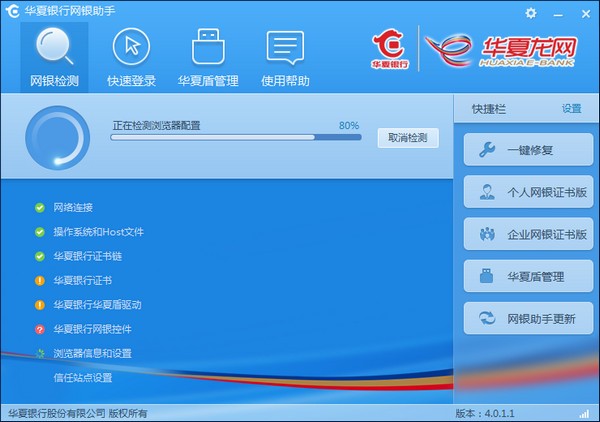Open 华夏盾管理 USB shield tab
The height and width of the screenshot is (422, 600).
[209, 57]
